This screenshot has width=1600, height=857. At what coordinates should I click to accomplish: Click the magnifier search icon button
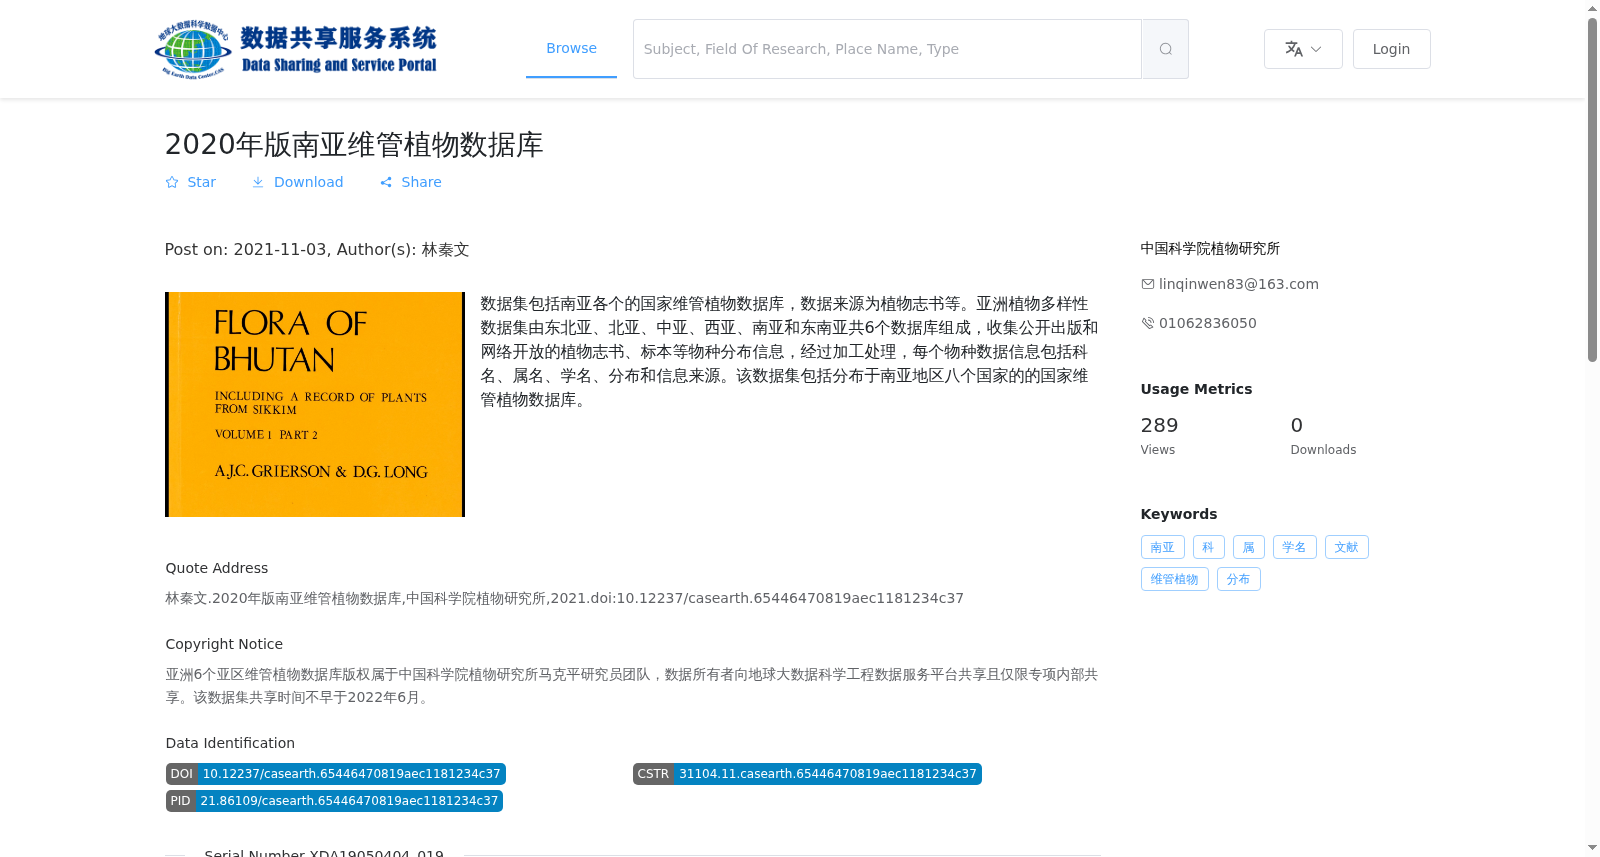click(x=1165, y=49)
